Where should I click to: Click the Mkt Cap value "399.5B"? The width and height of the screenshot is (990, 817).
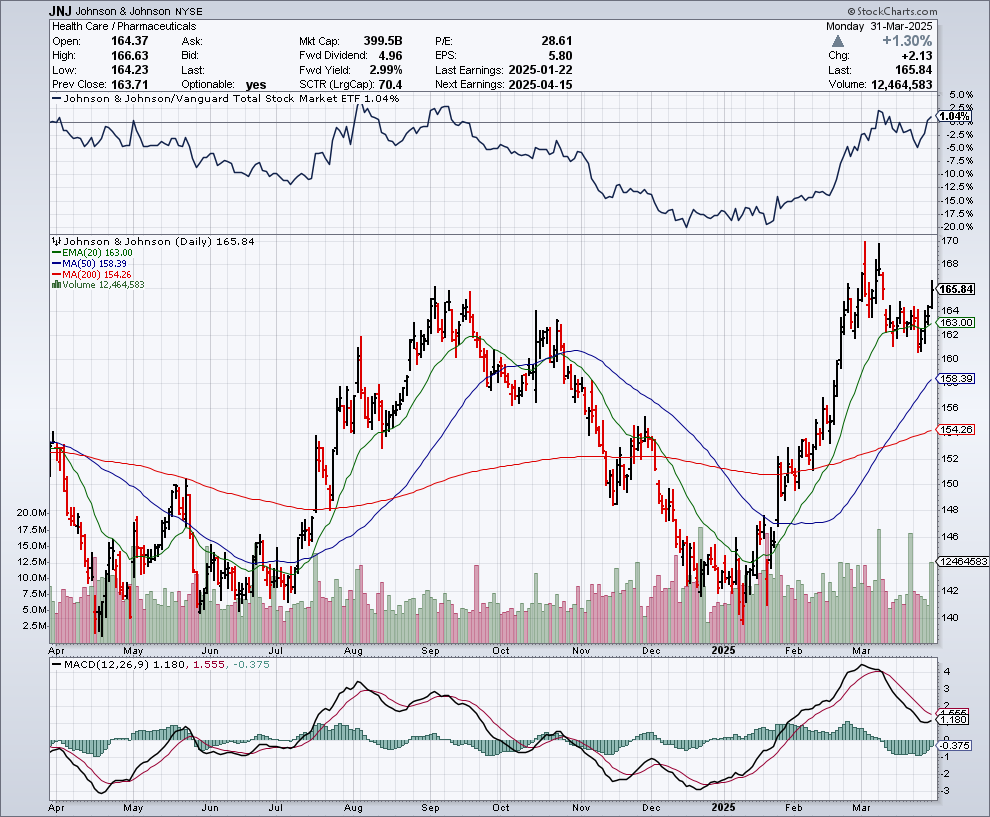[383, 41]
